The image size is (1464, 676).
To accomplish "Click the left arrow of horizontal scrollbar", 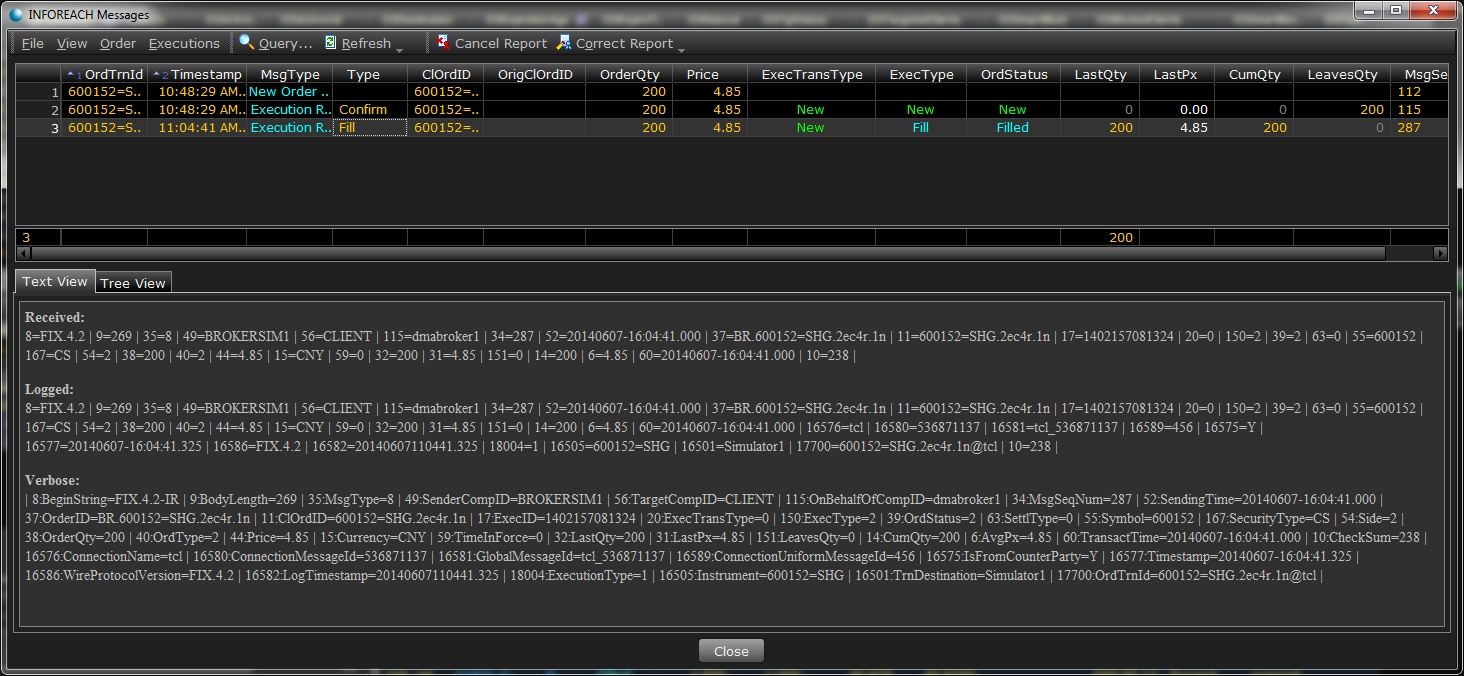I will click(x=23, y=254).
